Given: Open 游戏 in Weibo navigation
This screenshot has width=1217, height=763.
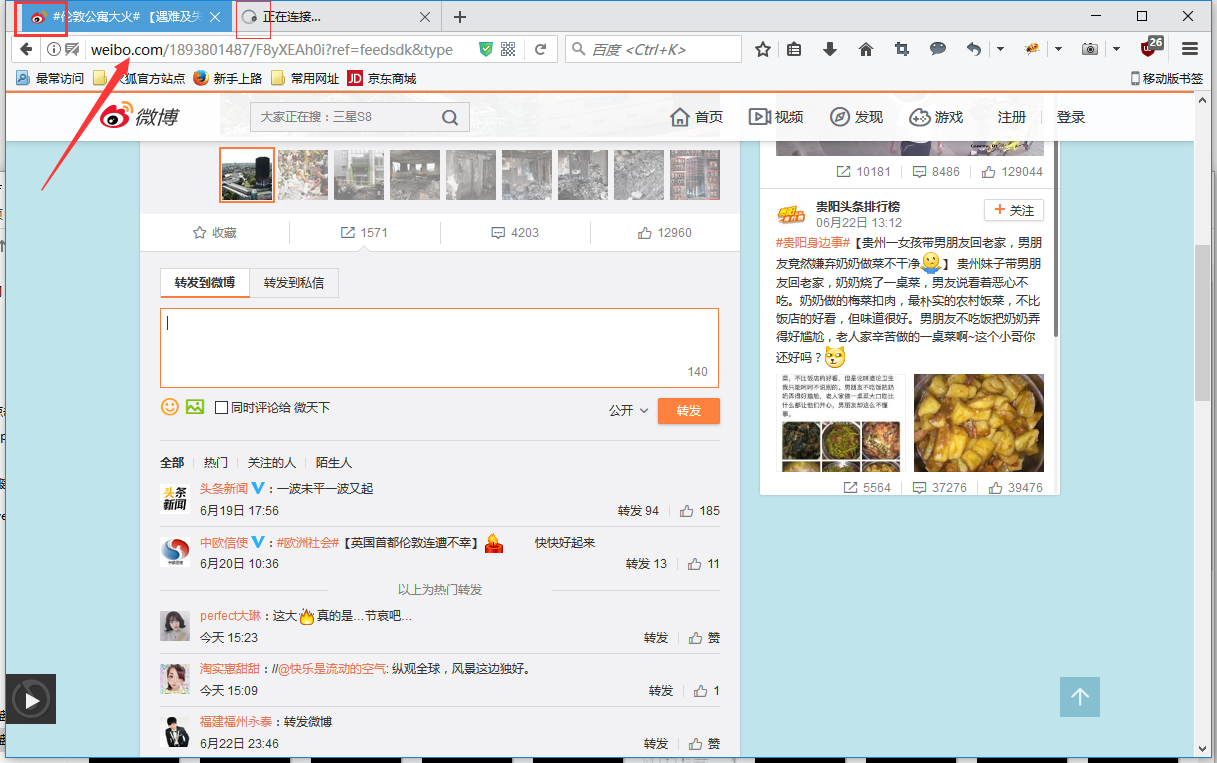Looking at the screenshot, I should point(936,117).
